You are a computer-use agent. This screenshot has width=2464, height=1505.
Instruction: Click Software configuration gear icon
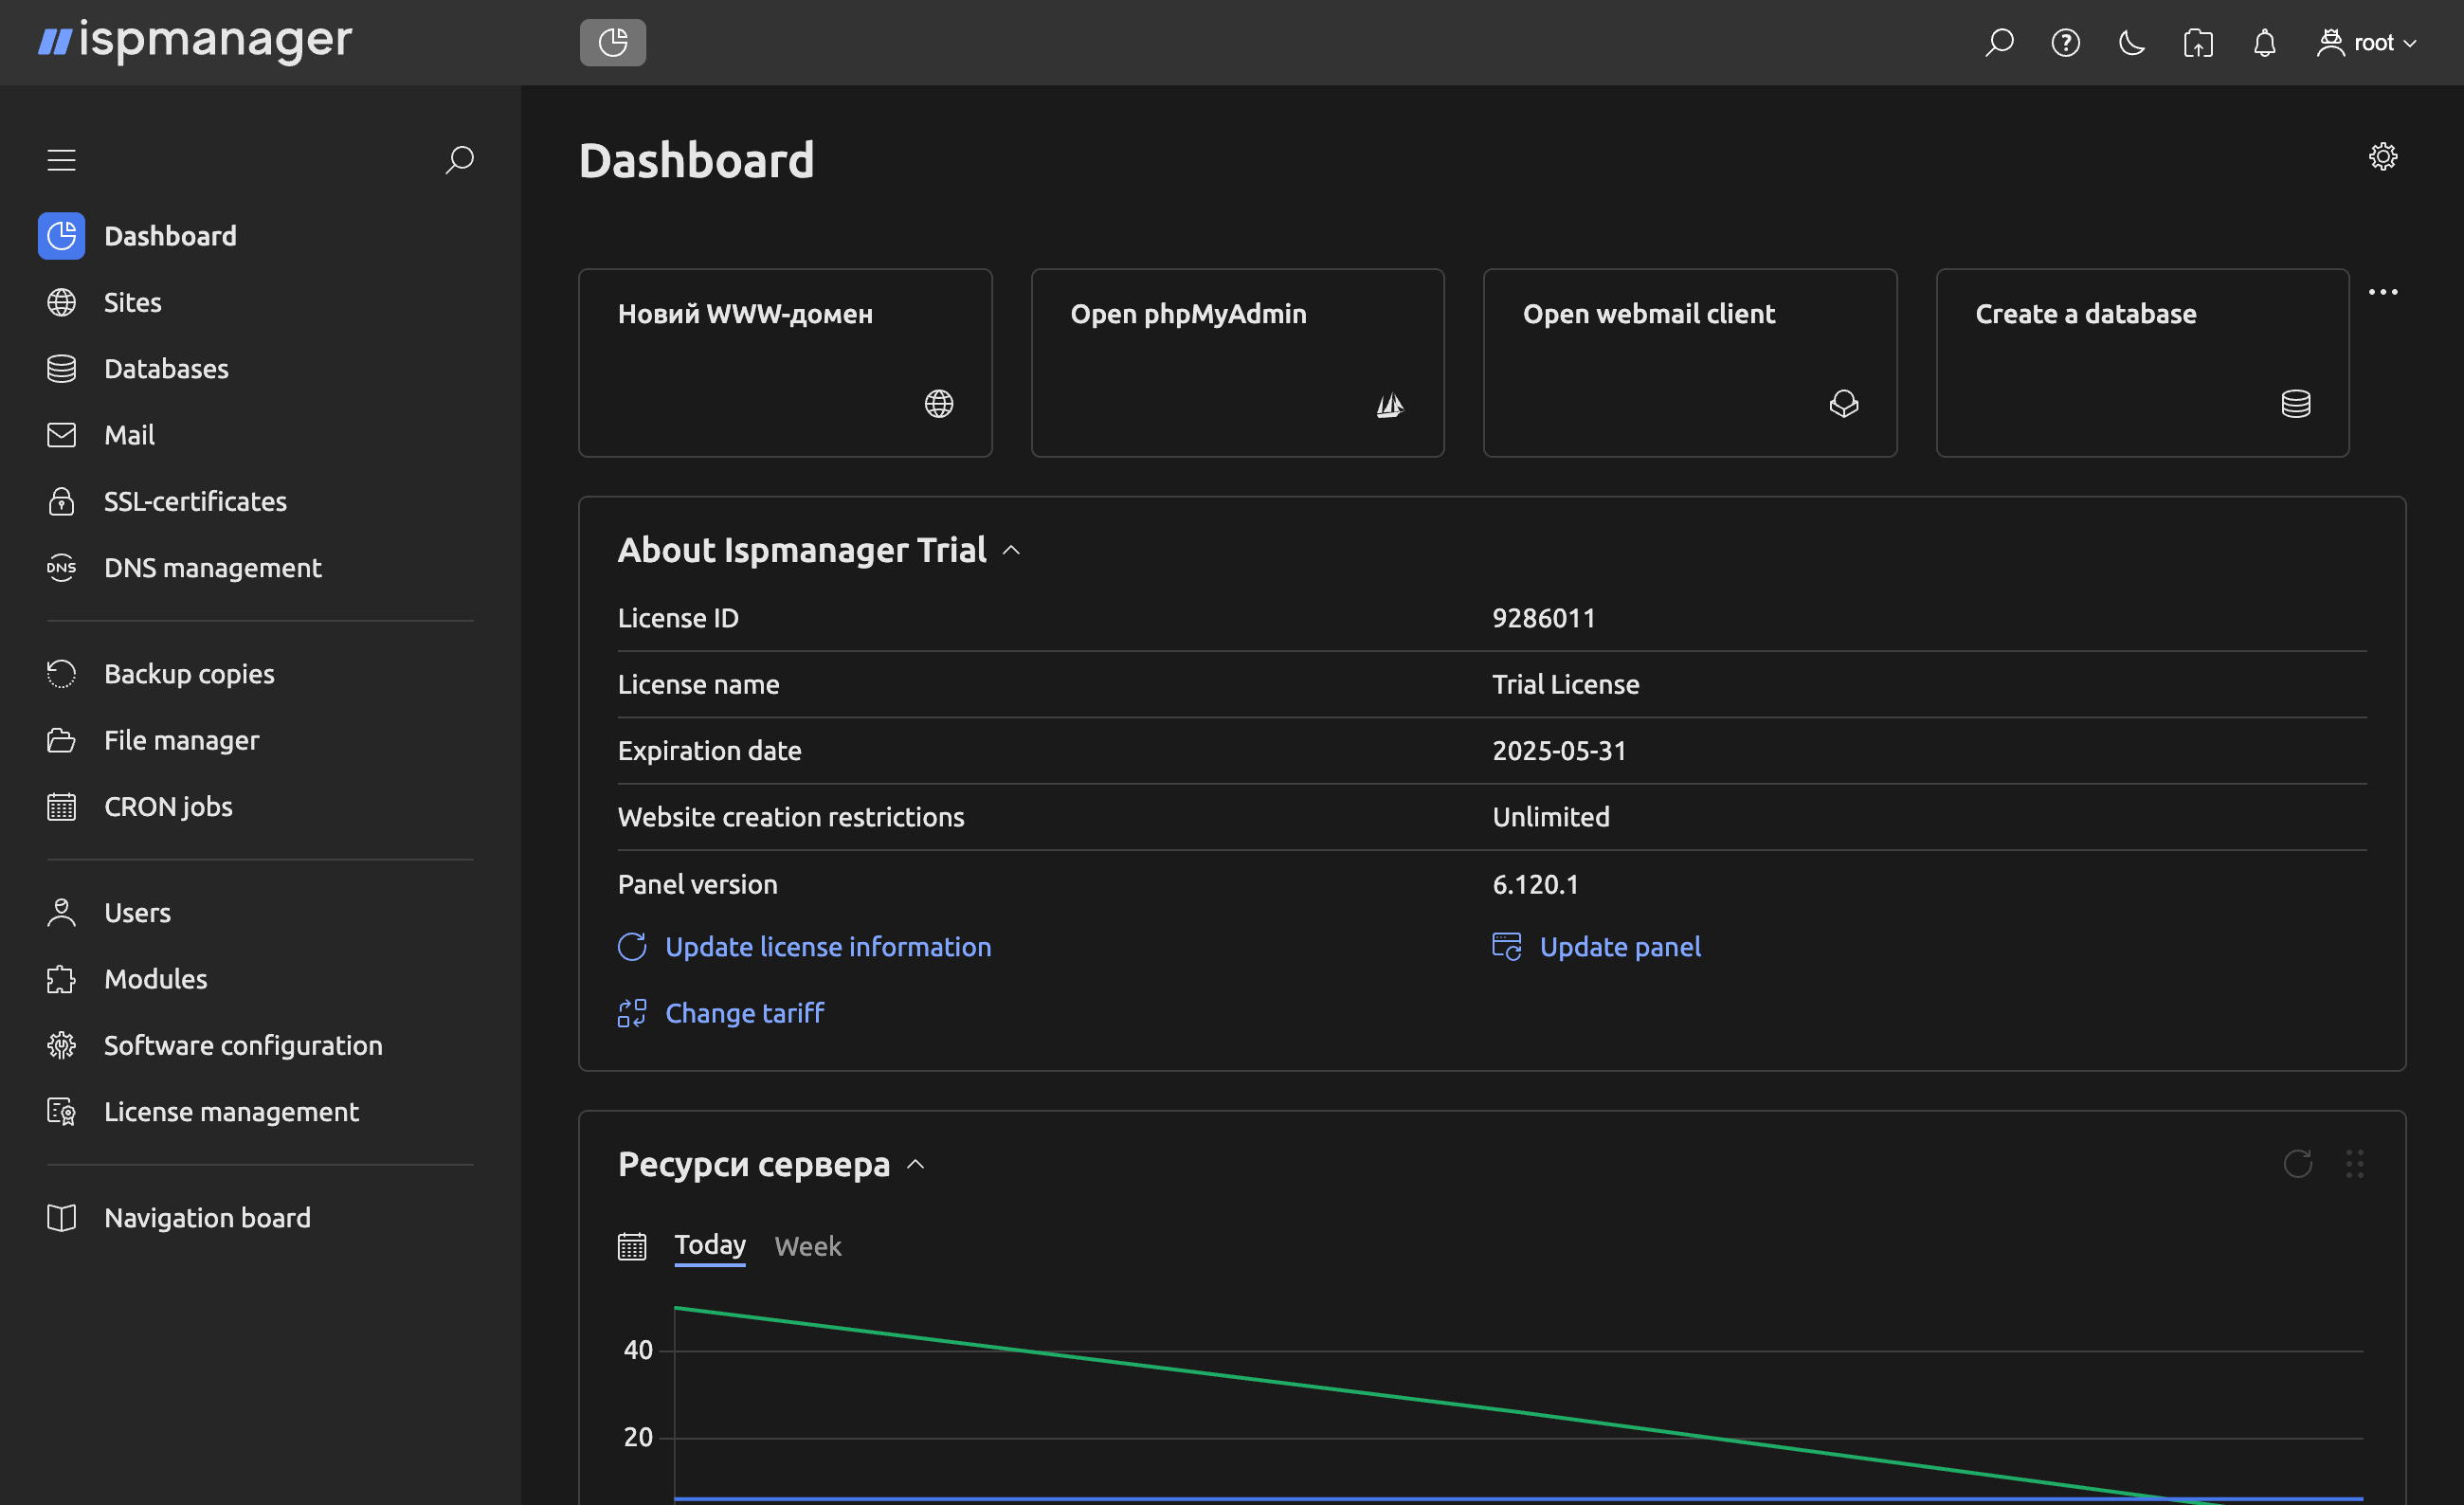tap(61, 1046)
